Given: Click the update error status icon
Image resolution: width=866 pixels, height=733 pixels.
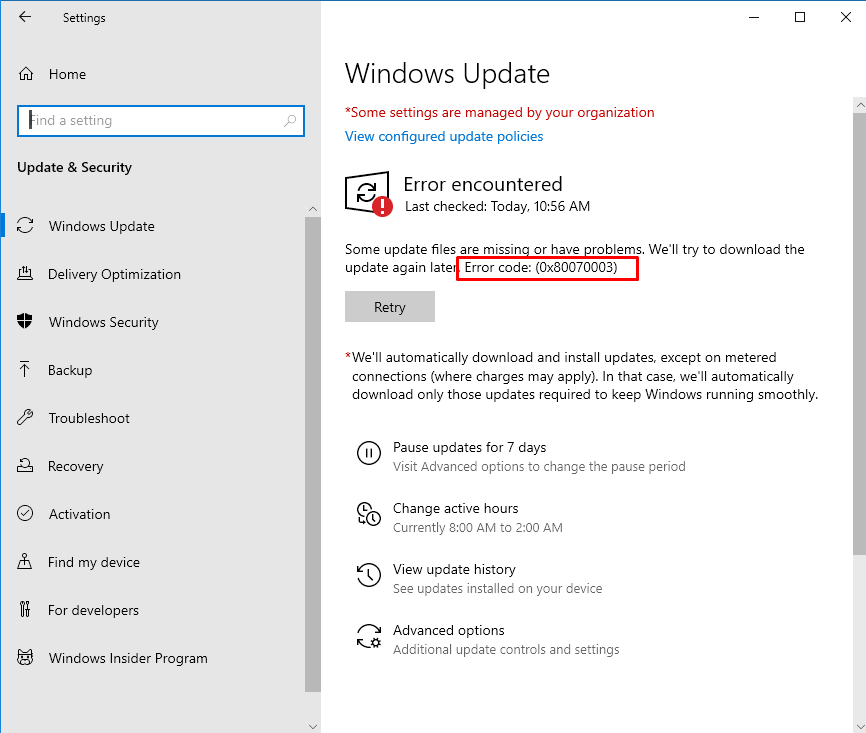Looking at the screenshot, I should coord(369,194).
